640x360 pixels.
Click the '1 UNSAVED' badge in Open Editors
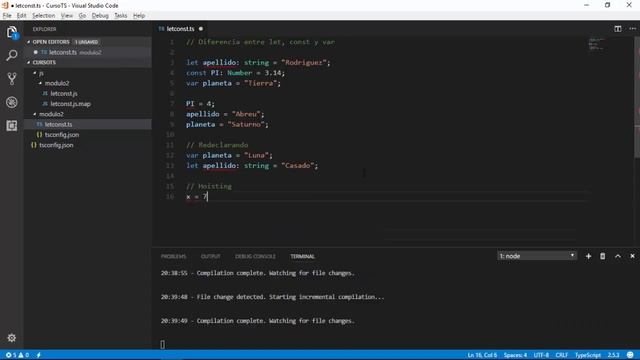[86, 42]
